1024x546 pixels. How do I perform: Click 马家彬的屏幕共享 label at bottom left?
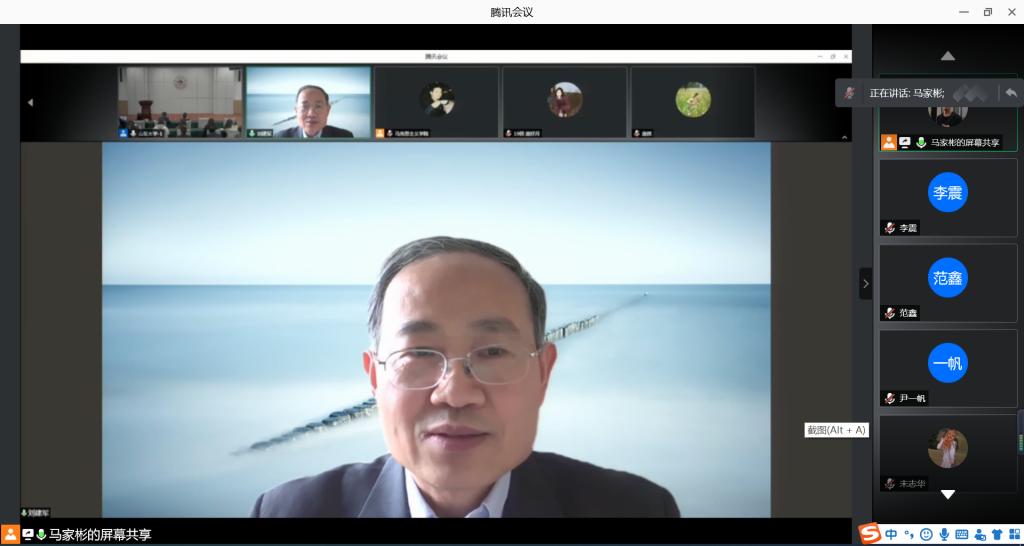[x=100, y=535]
